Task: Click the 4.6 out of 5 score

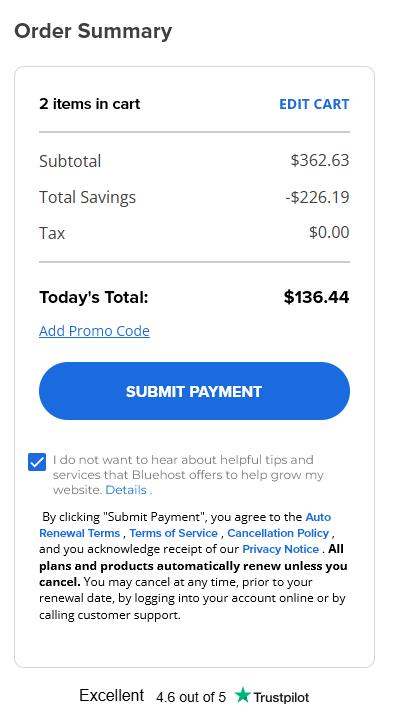Action: coord(191,697)
